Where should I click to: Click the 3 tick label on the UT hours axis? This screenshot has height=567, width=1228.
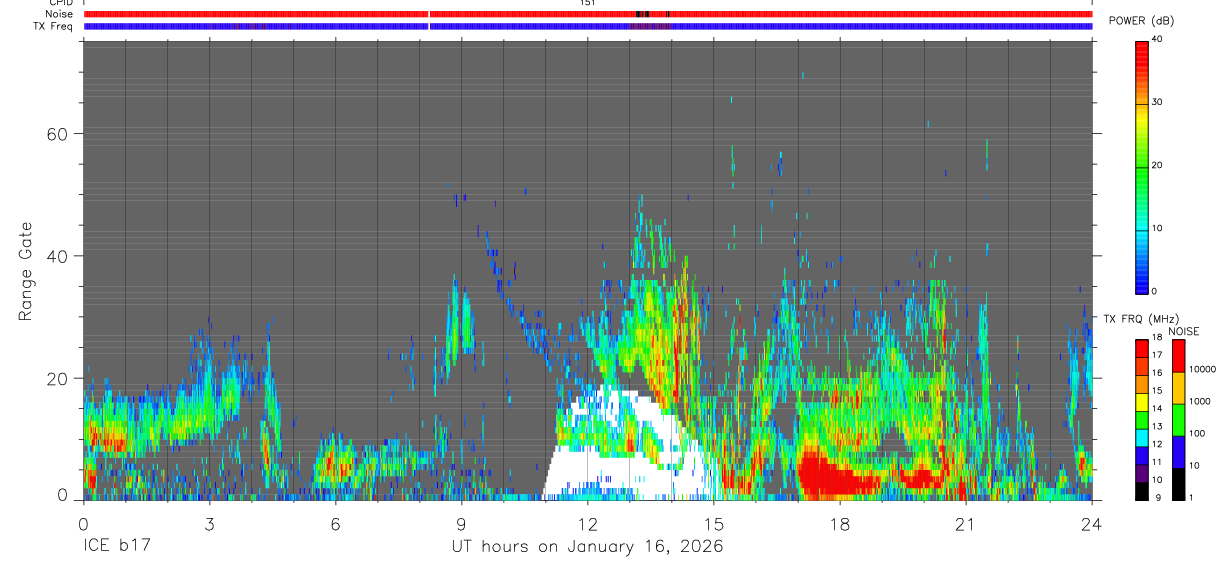point(209,523)
